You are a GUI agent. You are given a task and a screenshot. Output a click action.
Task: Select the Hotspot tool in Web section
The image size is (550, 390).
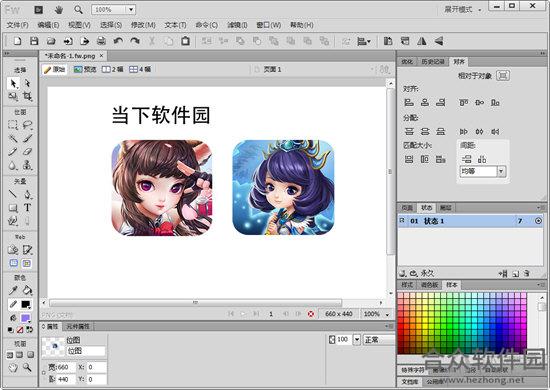pyautogui.click(x=13, y=250)
